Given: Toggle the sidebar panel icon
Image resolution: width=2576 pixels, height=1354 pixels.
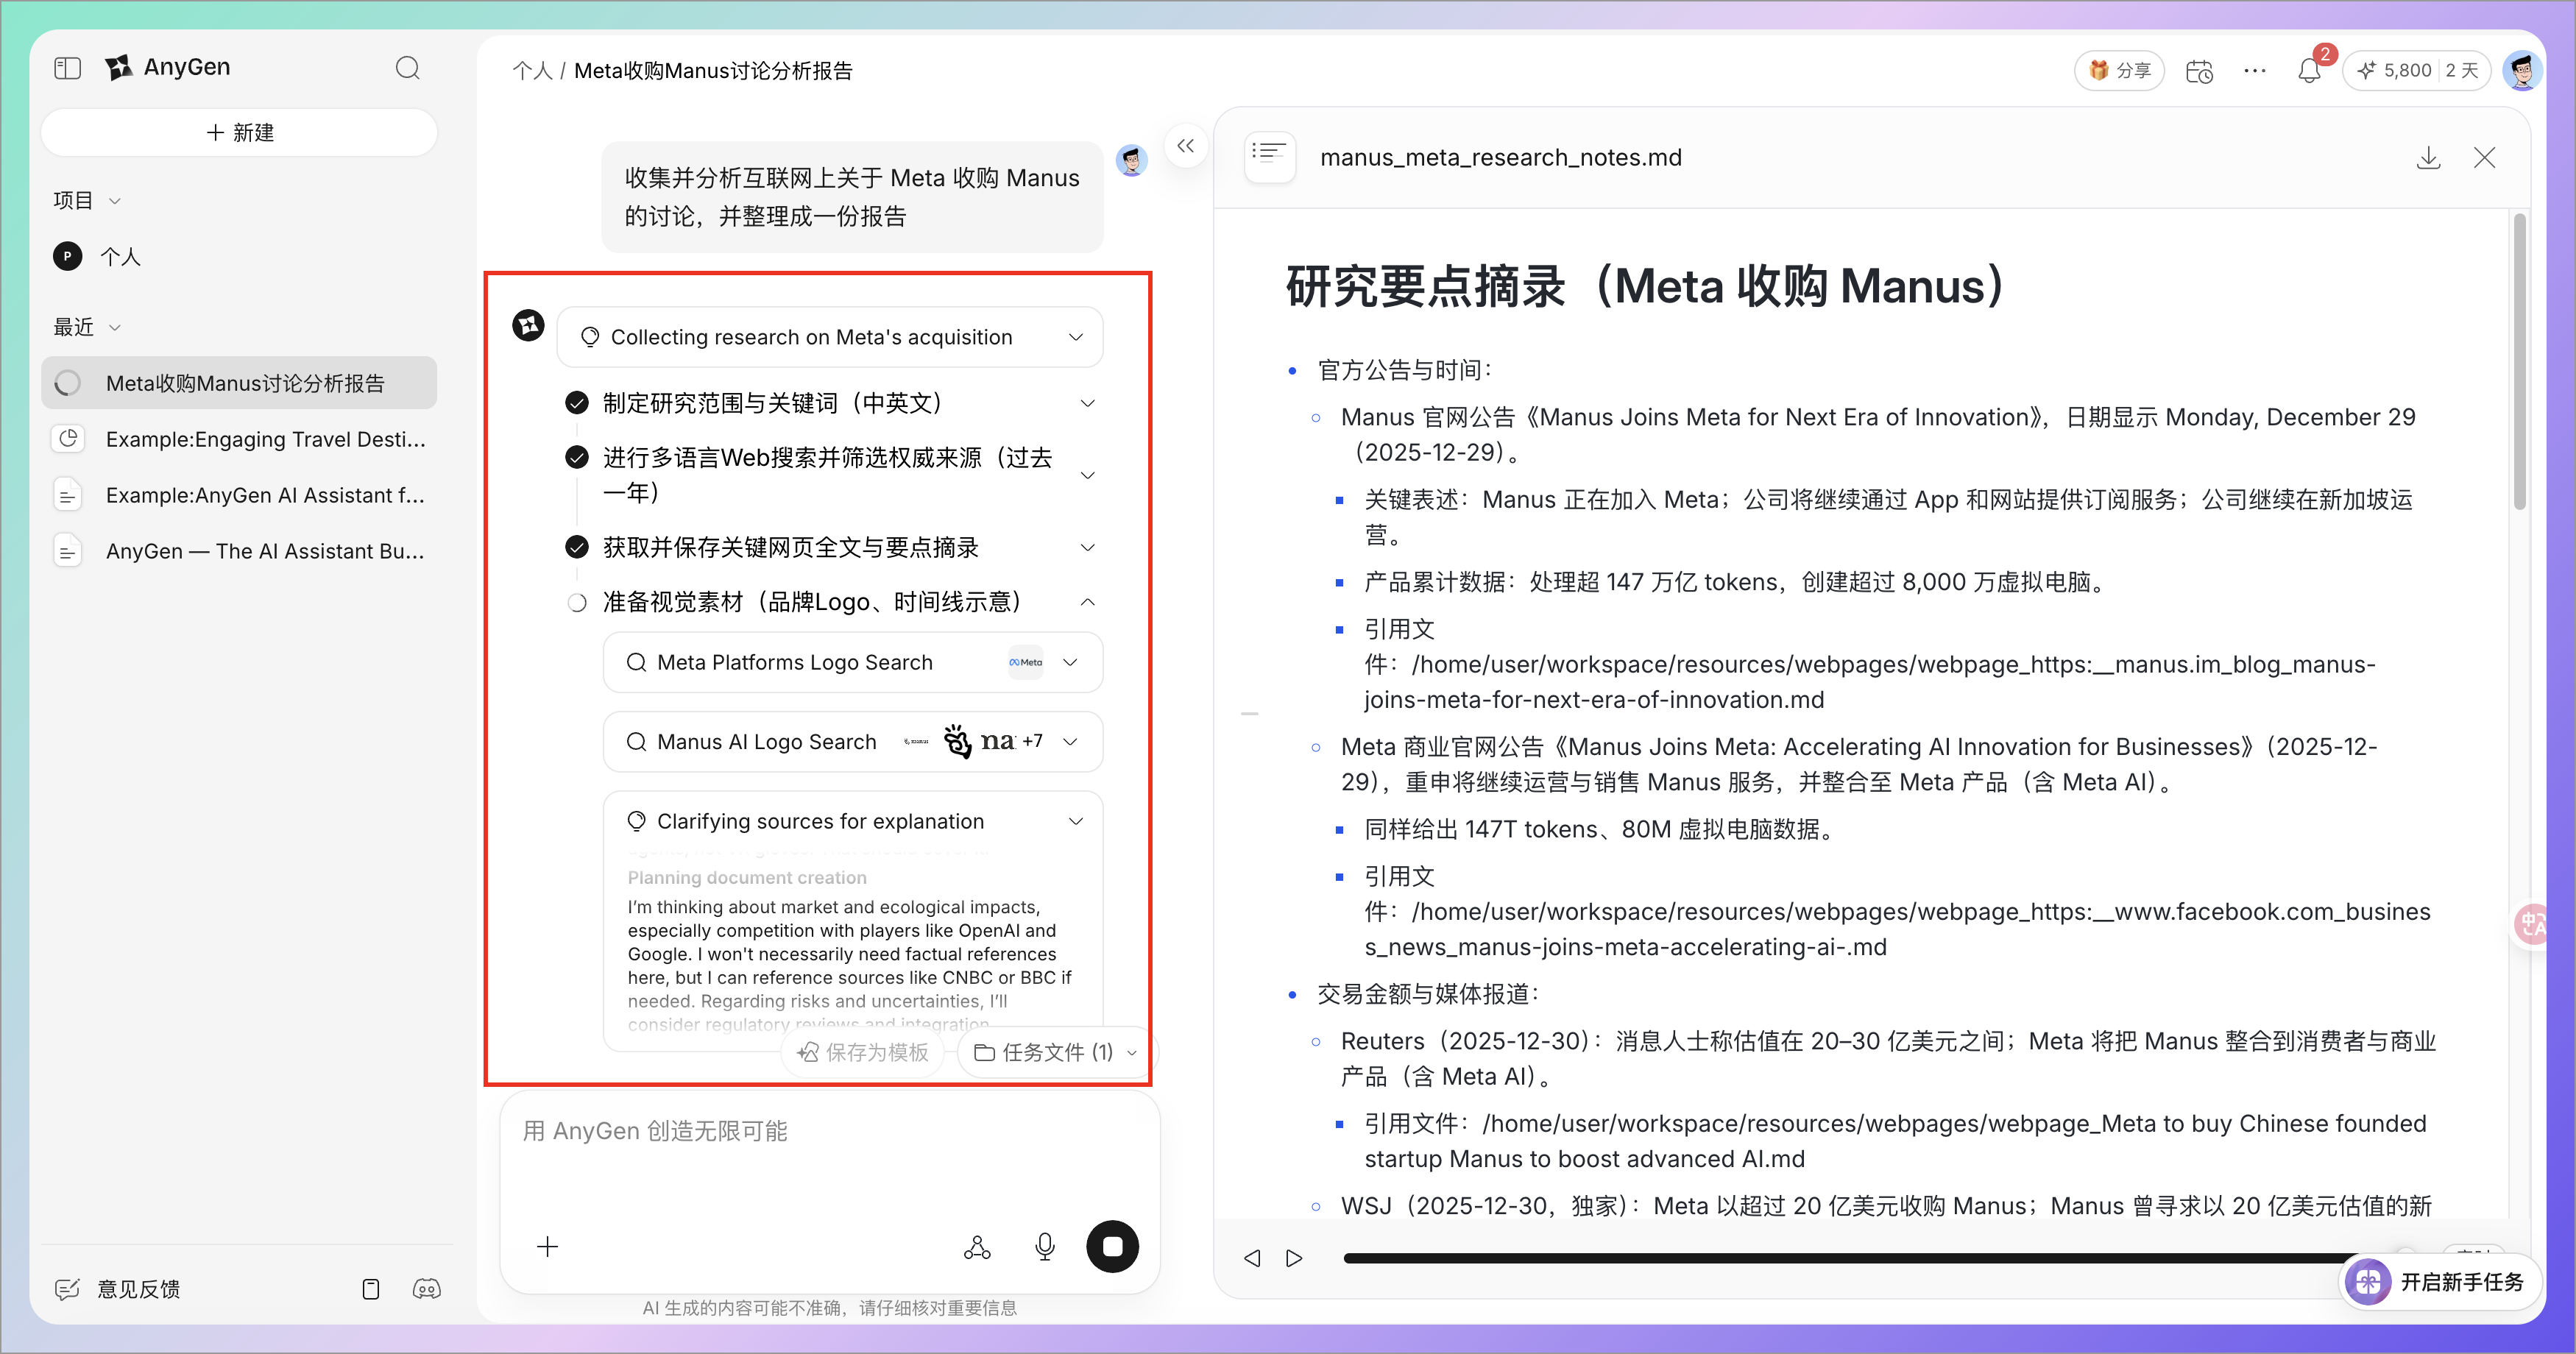Looking at the screenshot, I should (x=67, y=68).
